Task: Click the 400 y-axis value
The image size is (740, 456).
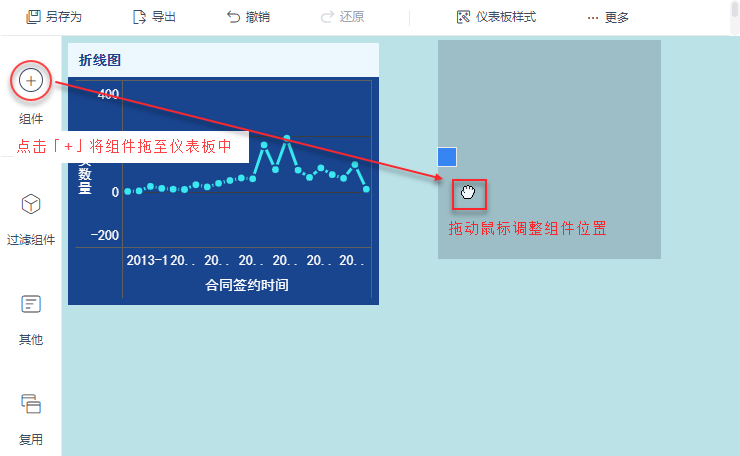Action: (x=108, y=94)
